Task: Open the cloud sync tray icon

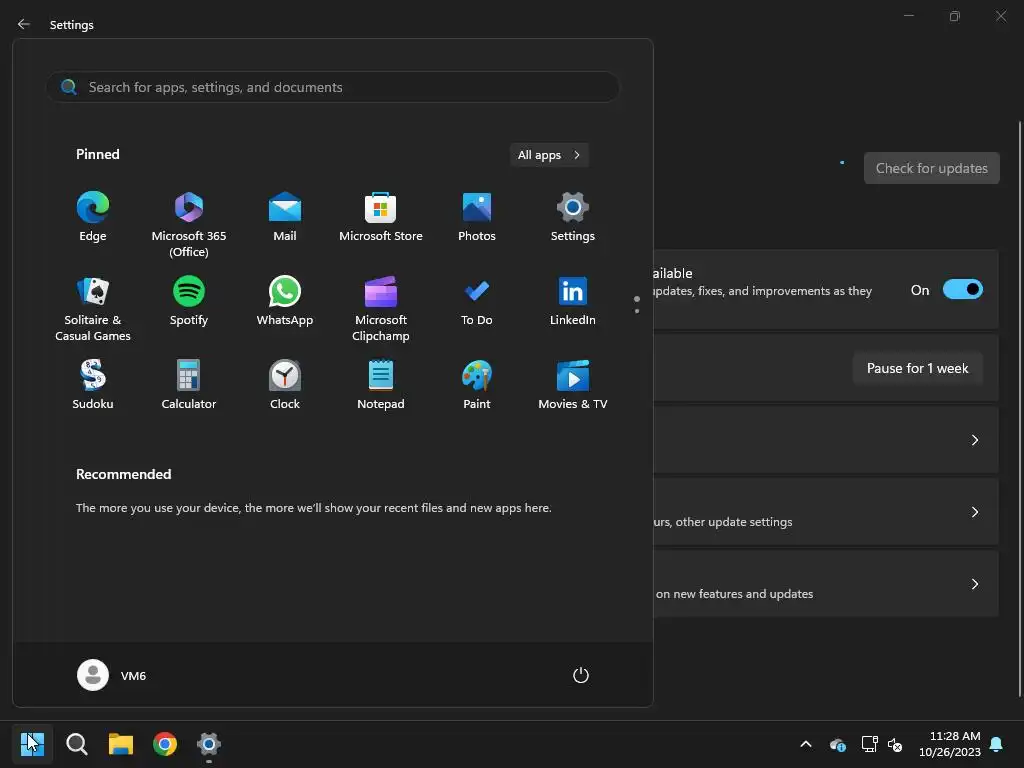Action: [x=837, y=744]
